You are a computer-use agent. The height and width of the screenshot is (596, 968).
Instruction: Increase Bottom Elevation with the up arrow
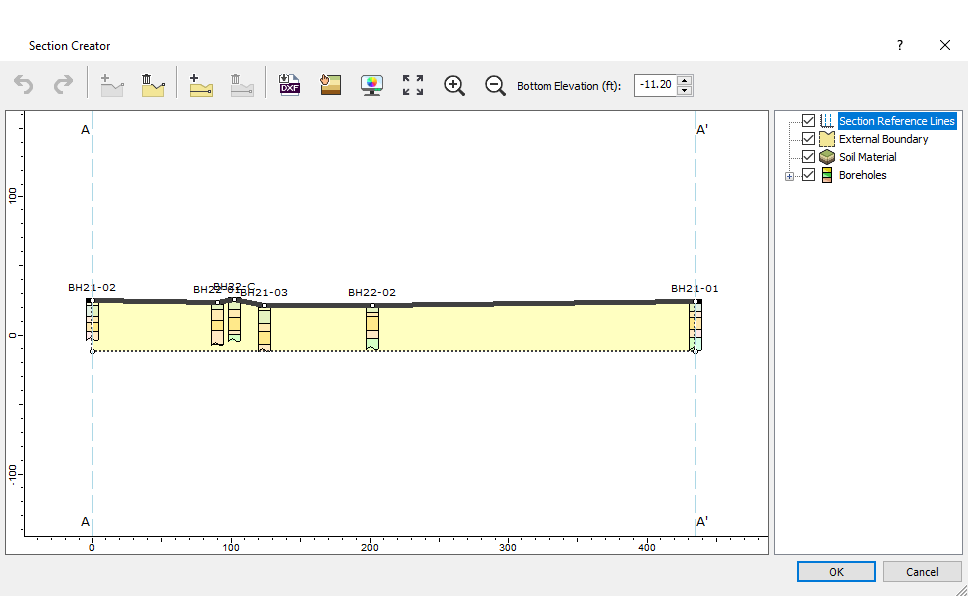(x=687, y=80)
